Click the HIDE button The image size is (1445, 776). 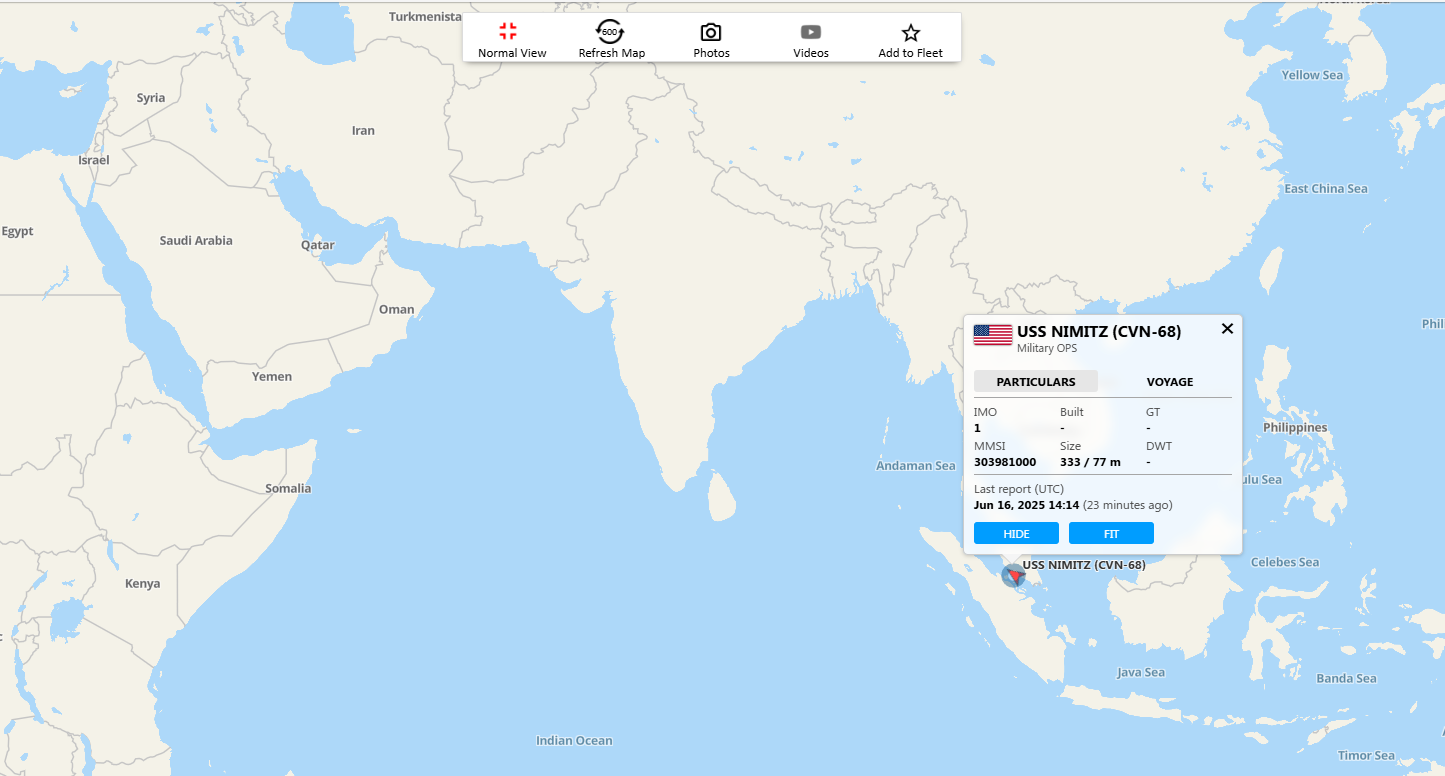[x=1016, y=533]
